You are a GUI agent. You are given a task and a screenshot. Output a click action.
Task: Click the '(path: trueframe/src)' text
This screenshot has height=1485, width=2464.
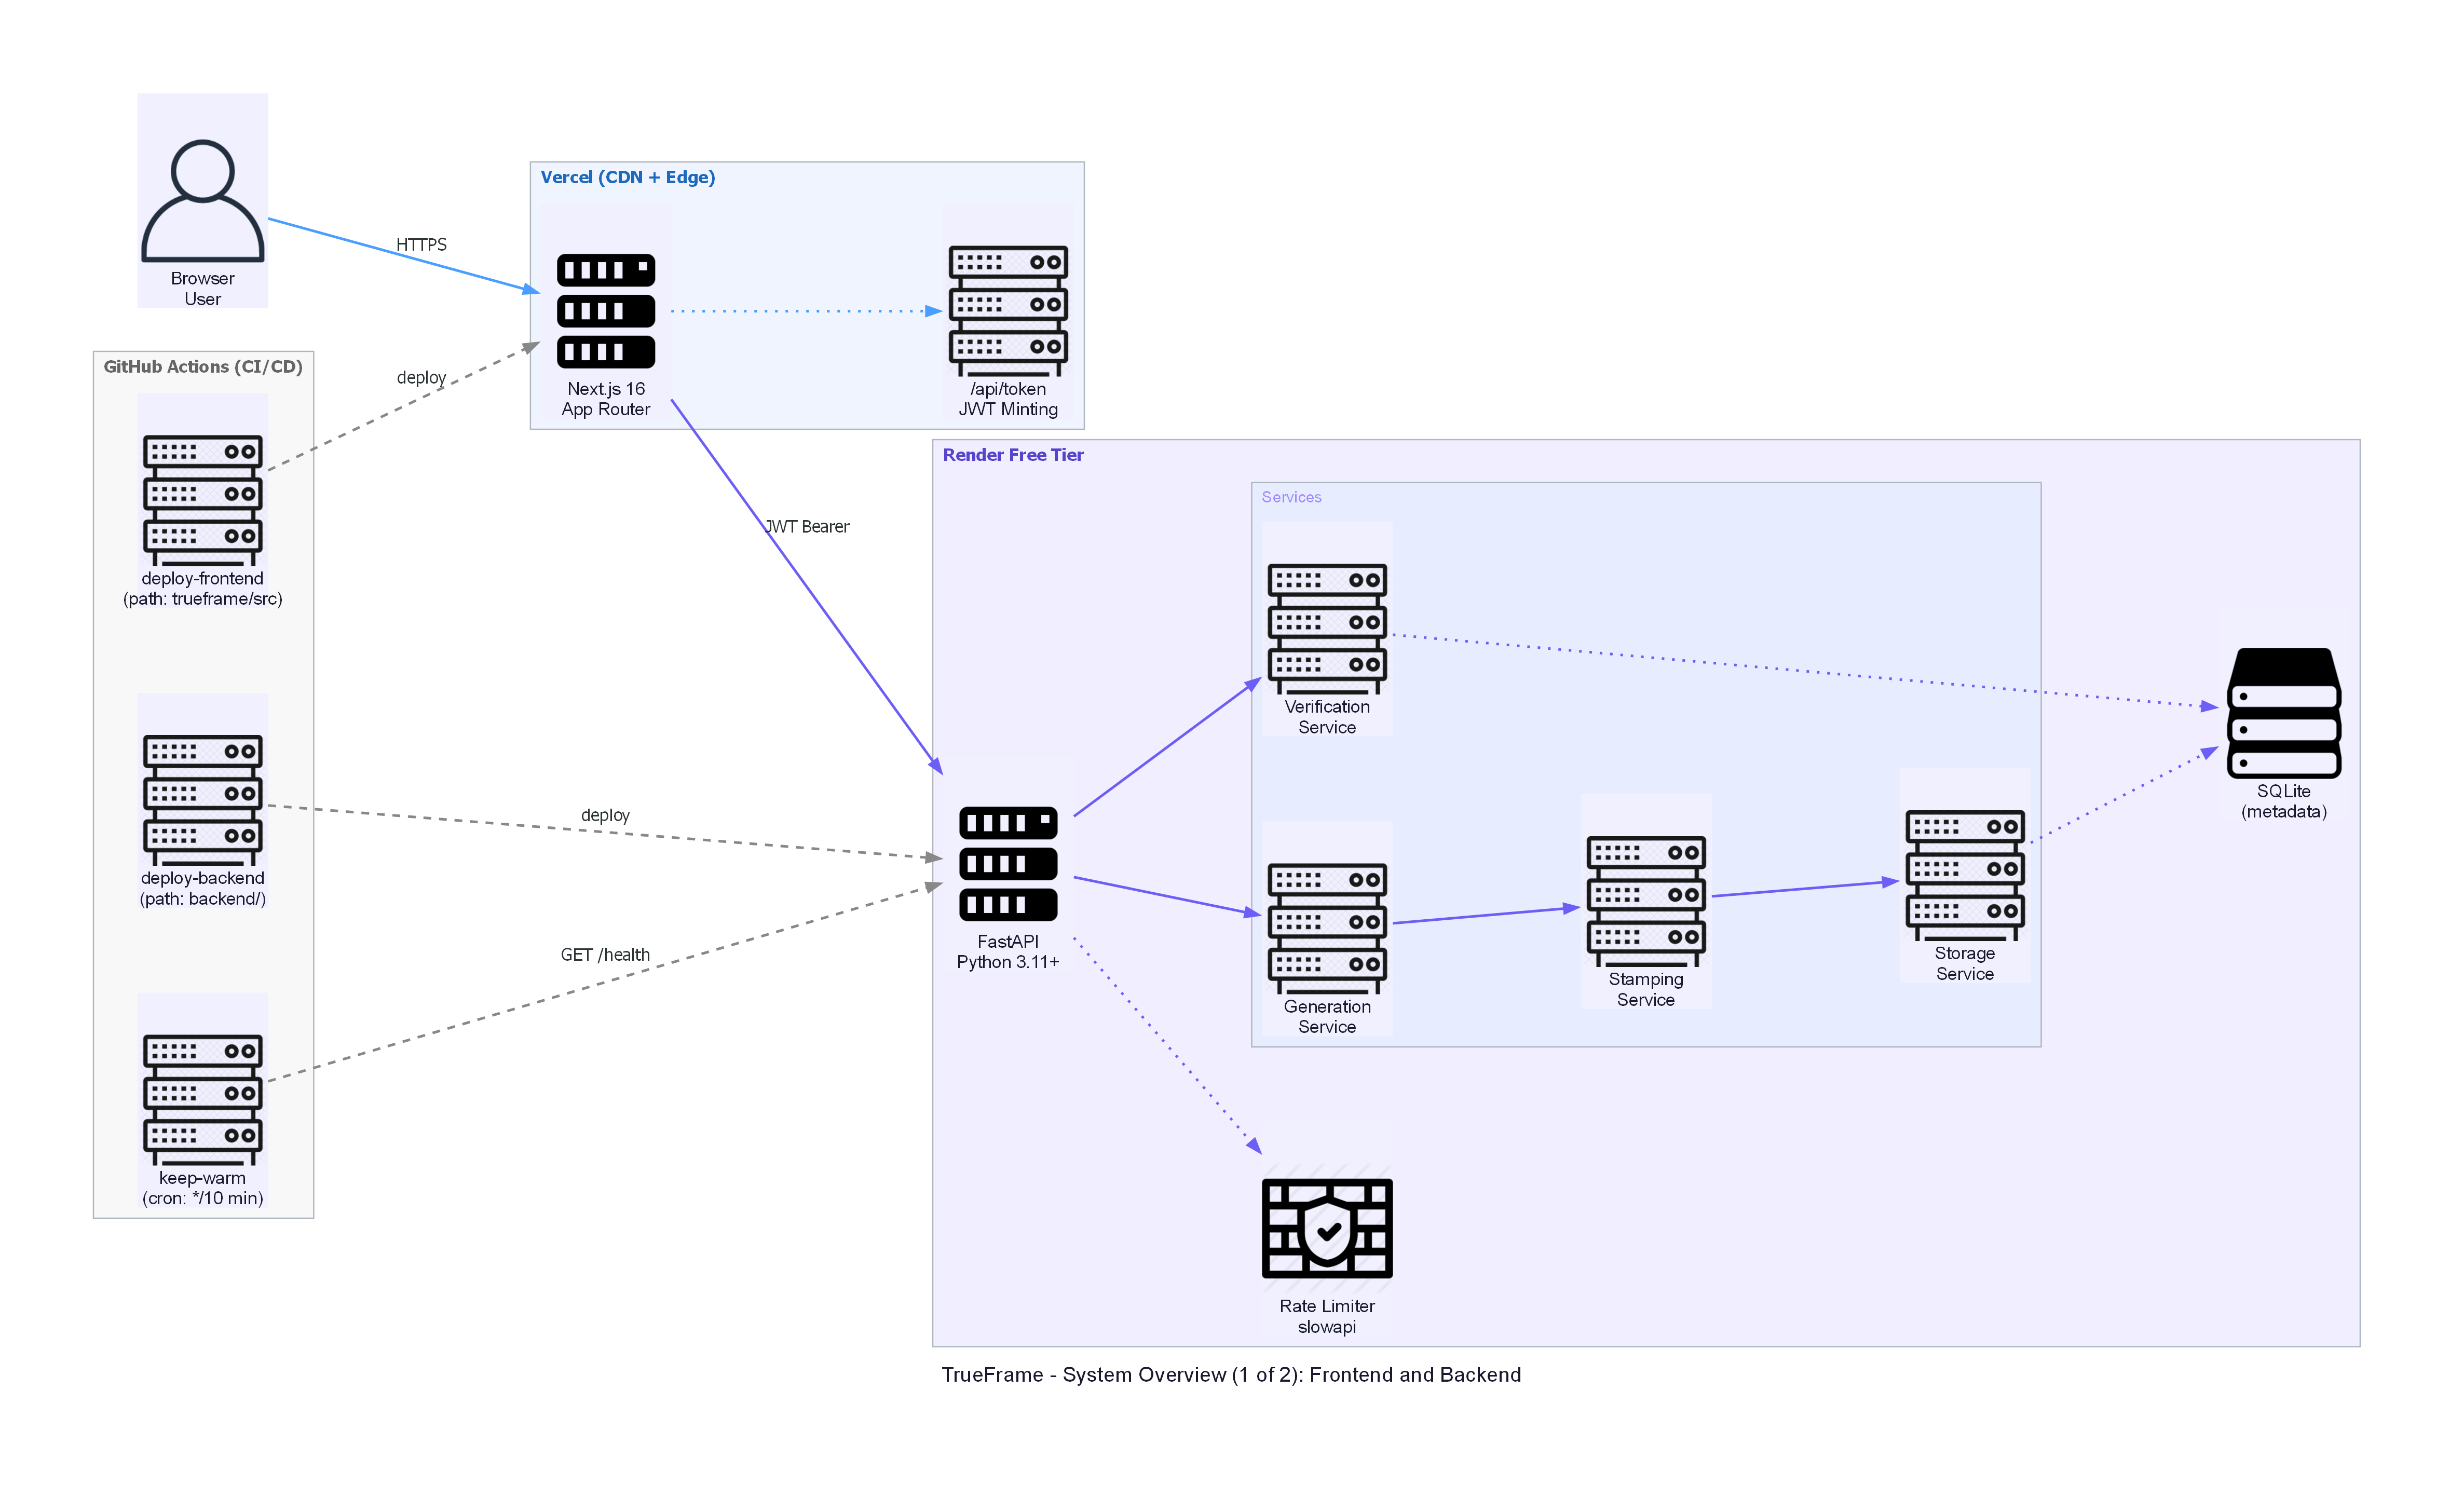203,599
